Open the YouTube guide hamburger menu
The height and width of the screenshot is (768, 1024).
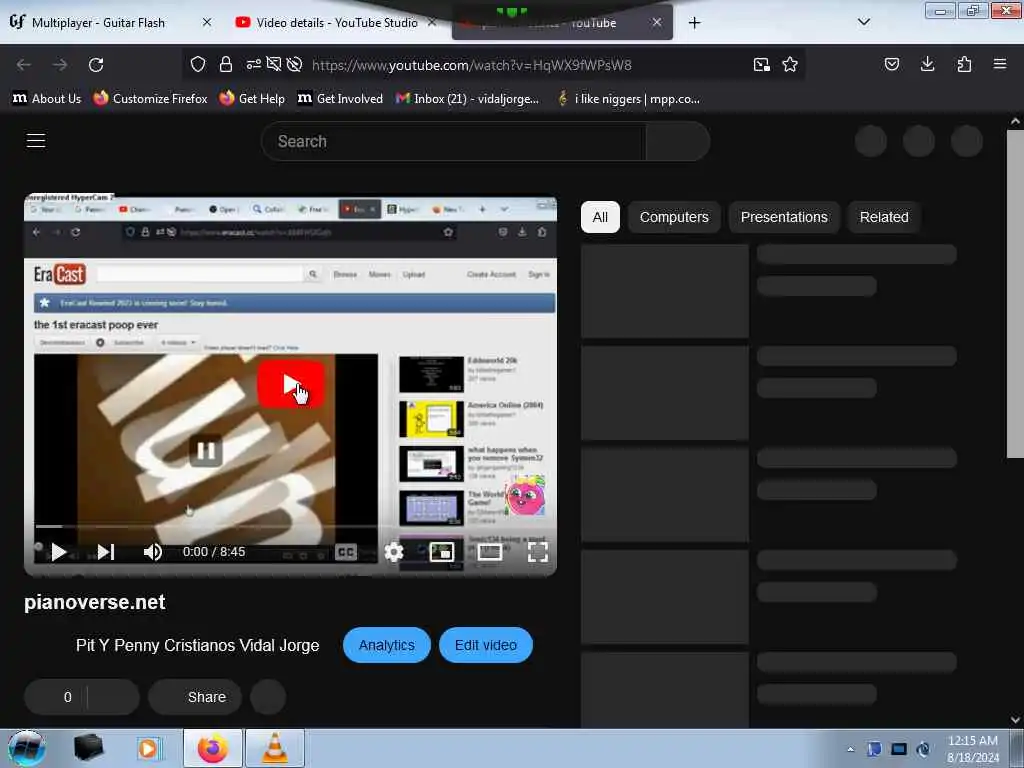pos(36,140)
